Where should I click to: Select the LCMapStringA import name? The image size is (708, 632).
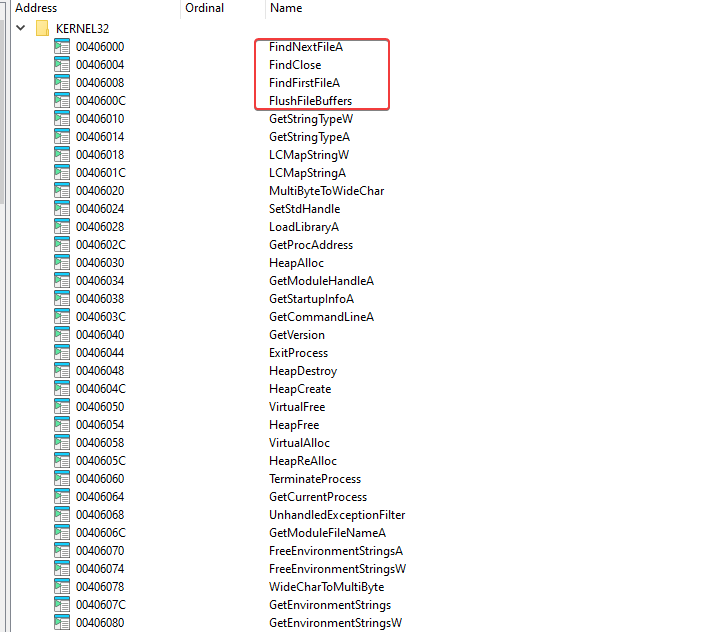pyautogui.click(x=307, y=173)
